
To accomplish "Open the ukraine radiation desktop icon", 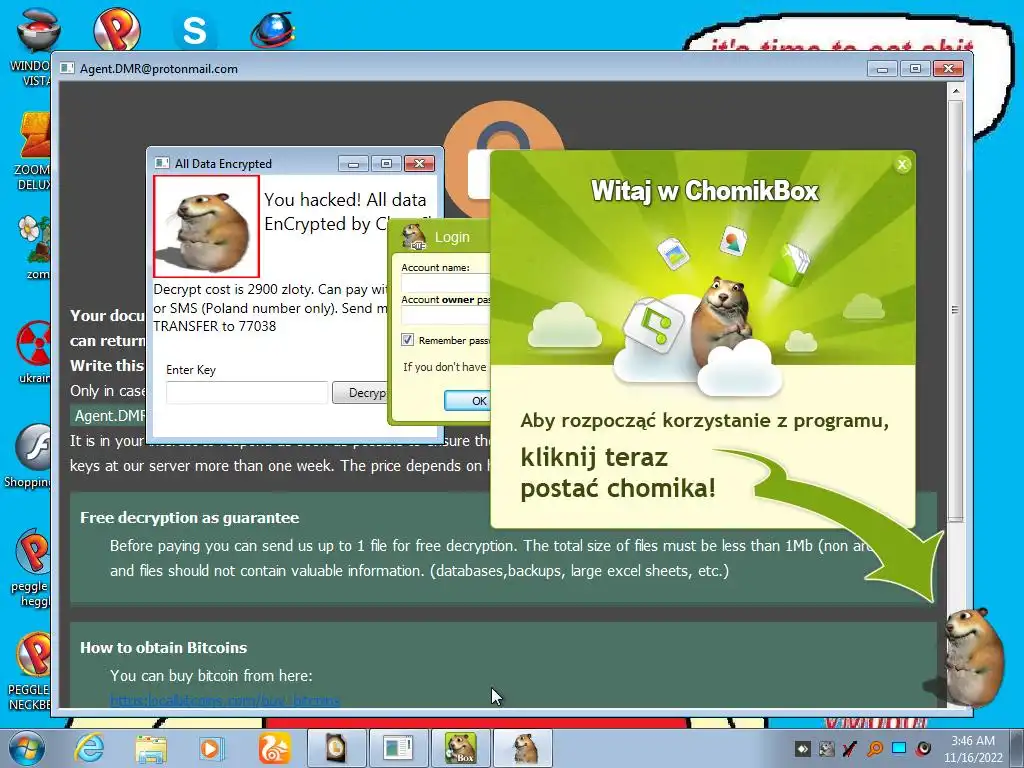I will 34,351.
